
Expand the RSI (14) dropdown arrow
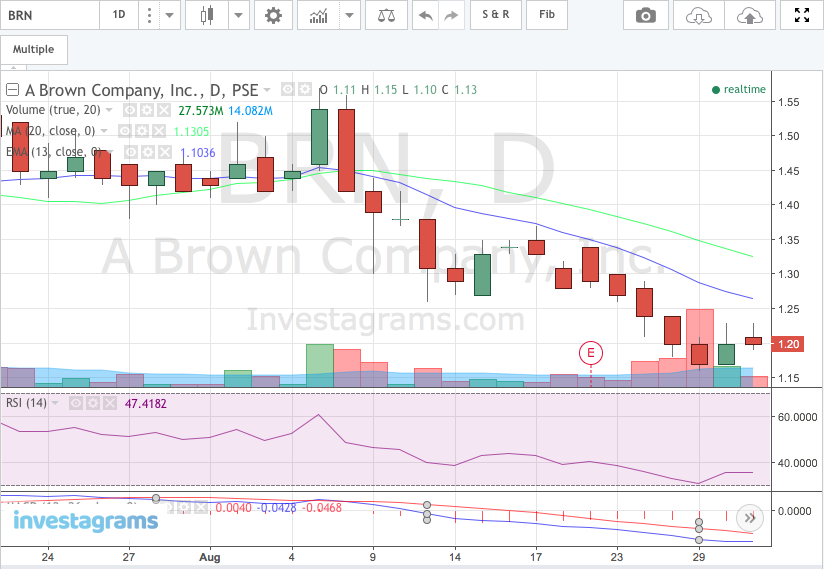(x=55, y=403)
